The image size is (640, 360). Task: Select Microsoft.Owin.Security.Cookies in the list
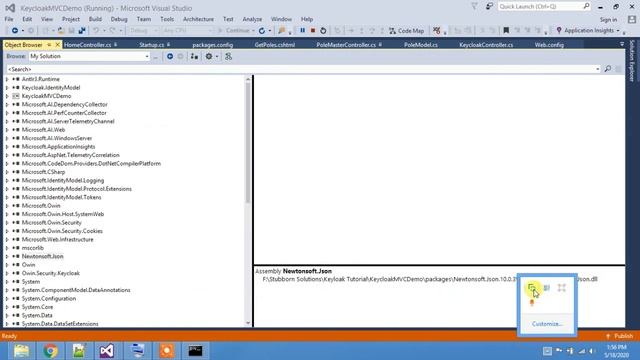(62, 231)
